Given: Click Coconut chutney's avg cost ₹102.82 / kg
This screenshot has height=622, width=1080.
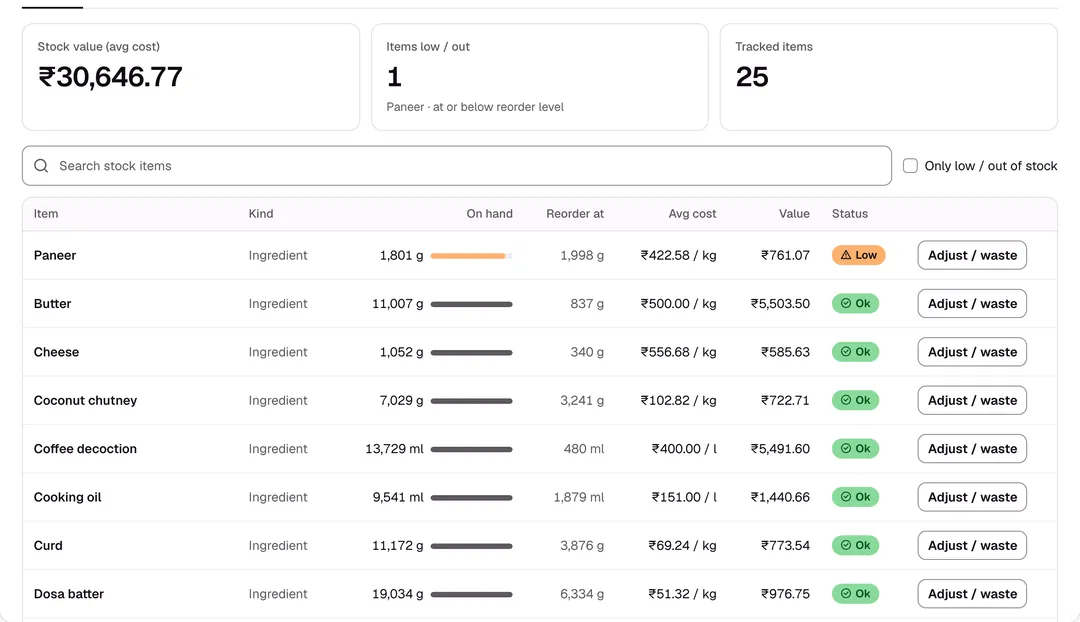Looking at the screenshot, I should (678, 400).
